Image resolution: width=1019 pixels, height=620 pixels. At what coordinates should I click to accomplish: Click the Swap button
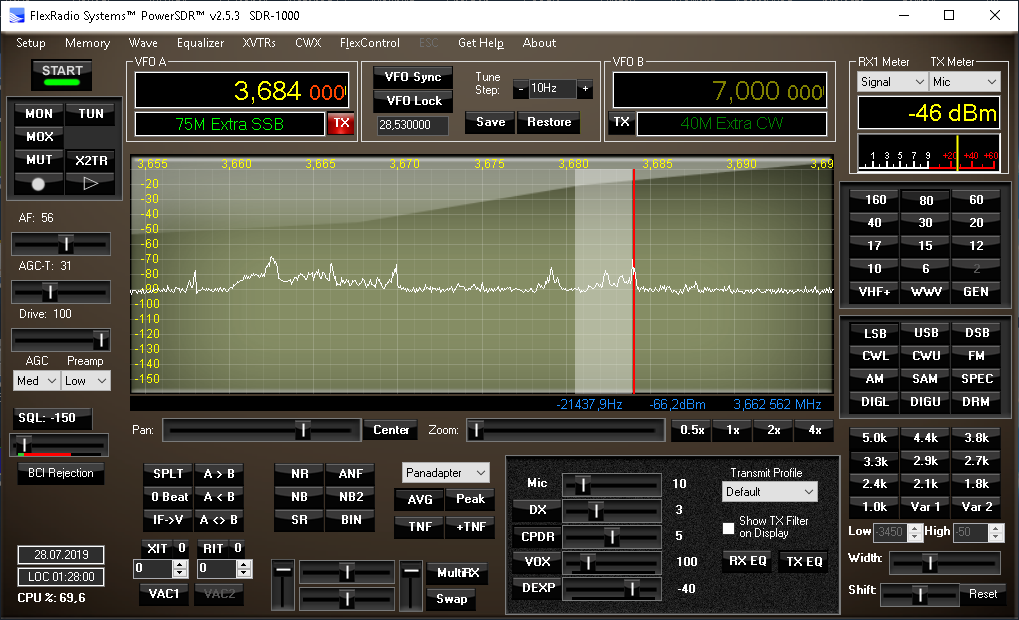click(x=451, y=599)
